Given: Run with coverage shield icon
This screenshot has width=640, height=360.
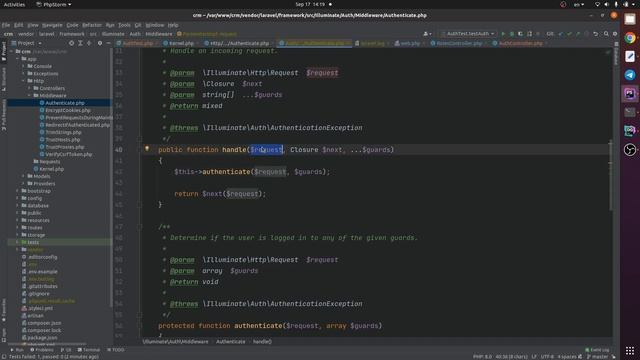Looking at the screenshot, I should (x=520, y=34).
